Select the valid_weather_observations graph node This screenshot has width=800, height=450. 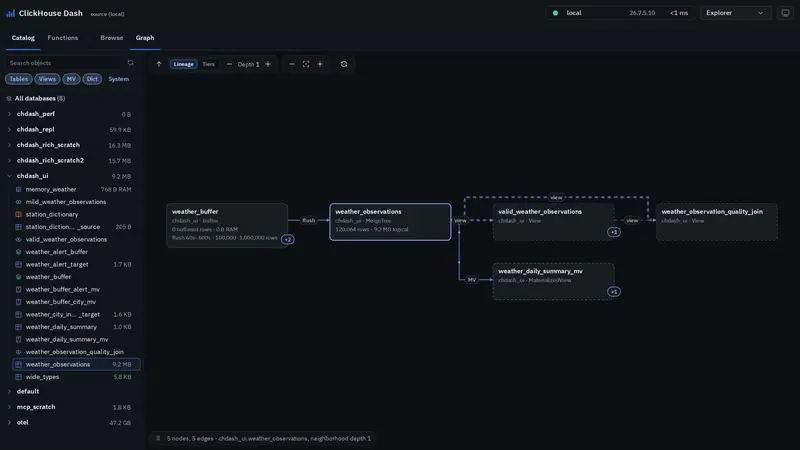point(554,222)
